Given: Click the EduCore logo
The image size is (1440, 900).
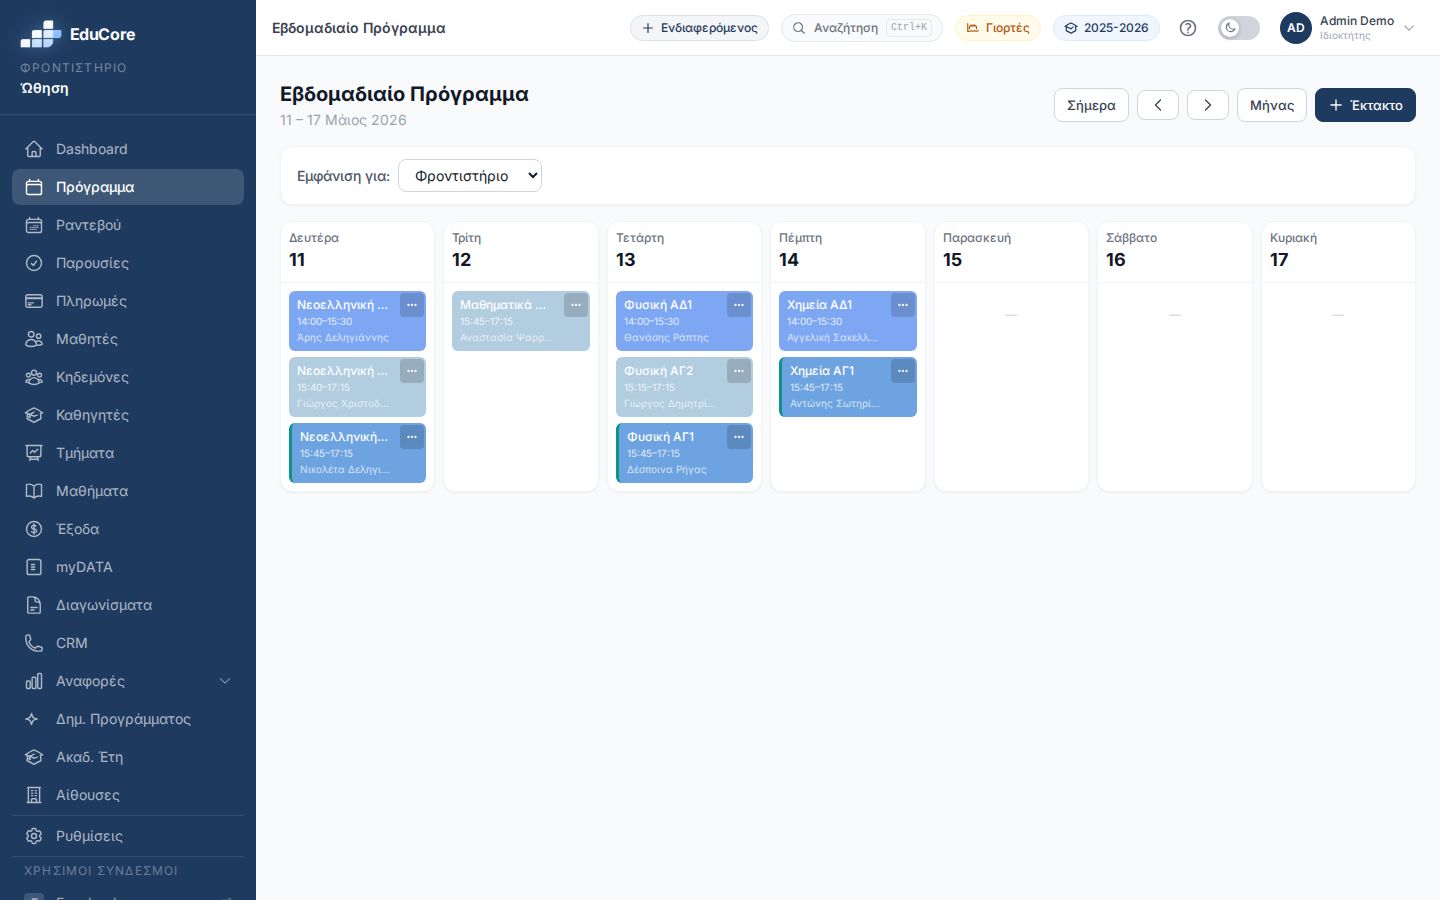Looking at the screenshot, I should coord(78,34).
